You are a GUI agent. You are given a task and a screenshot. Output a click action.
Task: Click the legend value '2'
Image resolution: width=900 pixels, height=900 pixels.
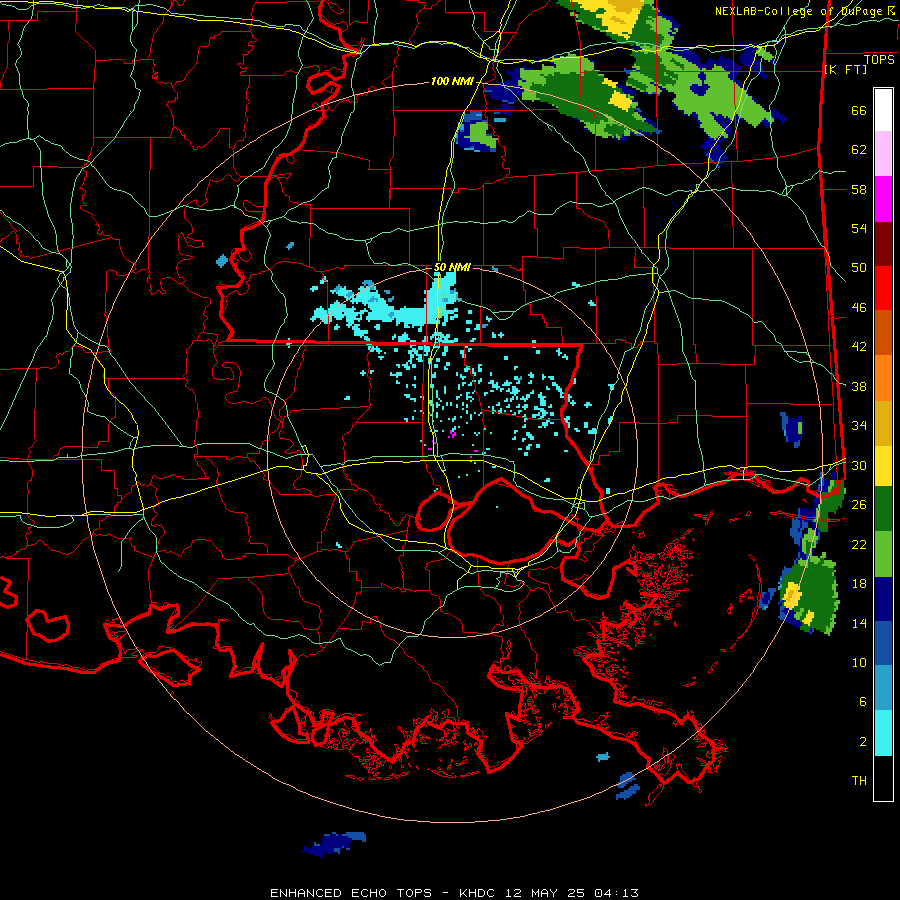[863, 742]
